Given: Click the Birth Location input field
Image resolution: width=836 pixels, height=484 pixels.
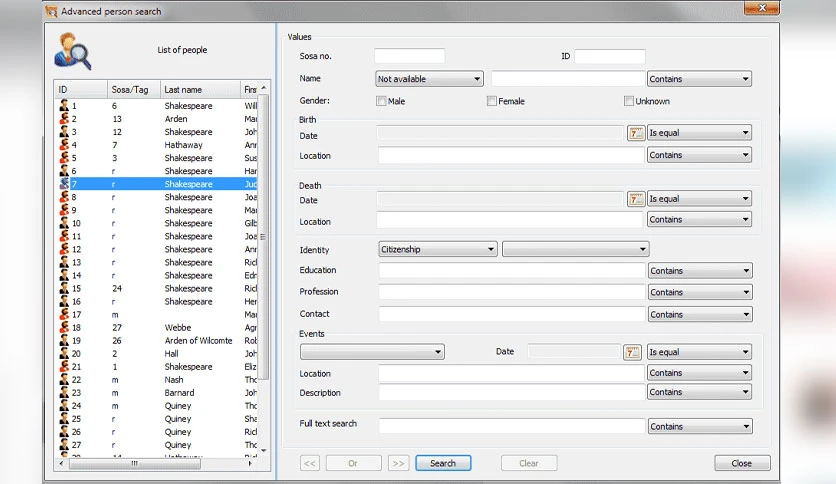Looking at the screenshot, I should click(x=511, y=155).
